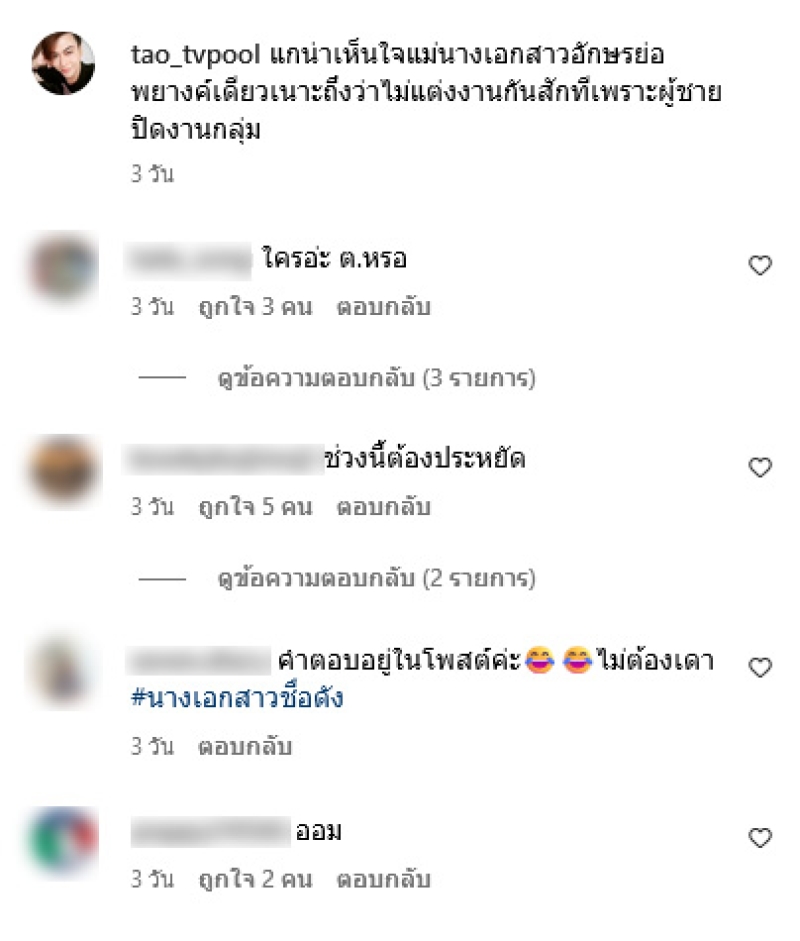Open the hashtag #นางเอกสาวชื่อดัง

pos(237,698)
